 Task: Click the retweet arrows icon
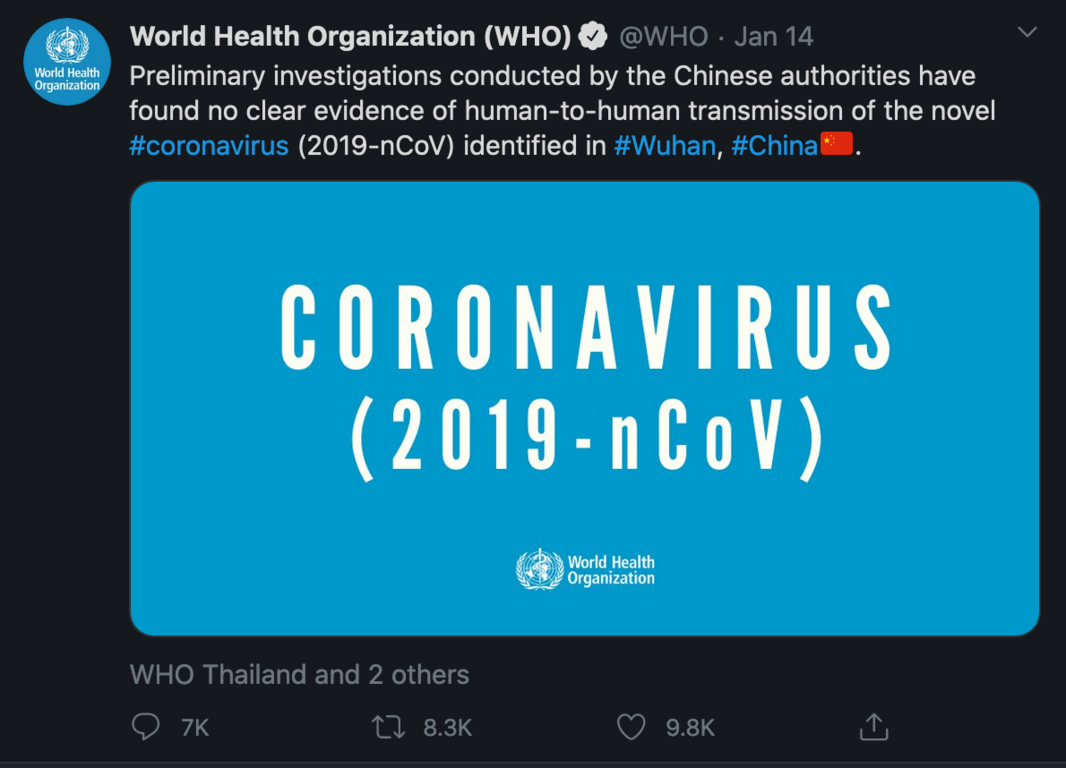click(388, 727)
